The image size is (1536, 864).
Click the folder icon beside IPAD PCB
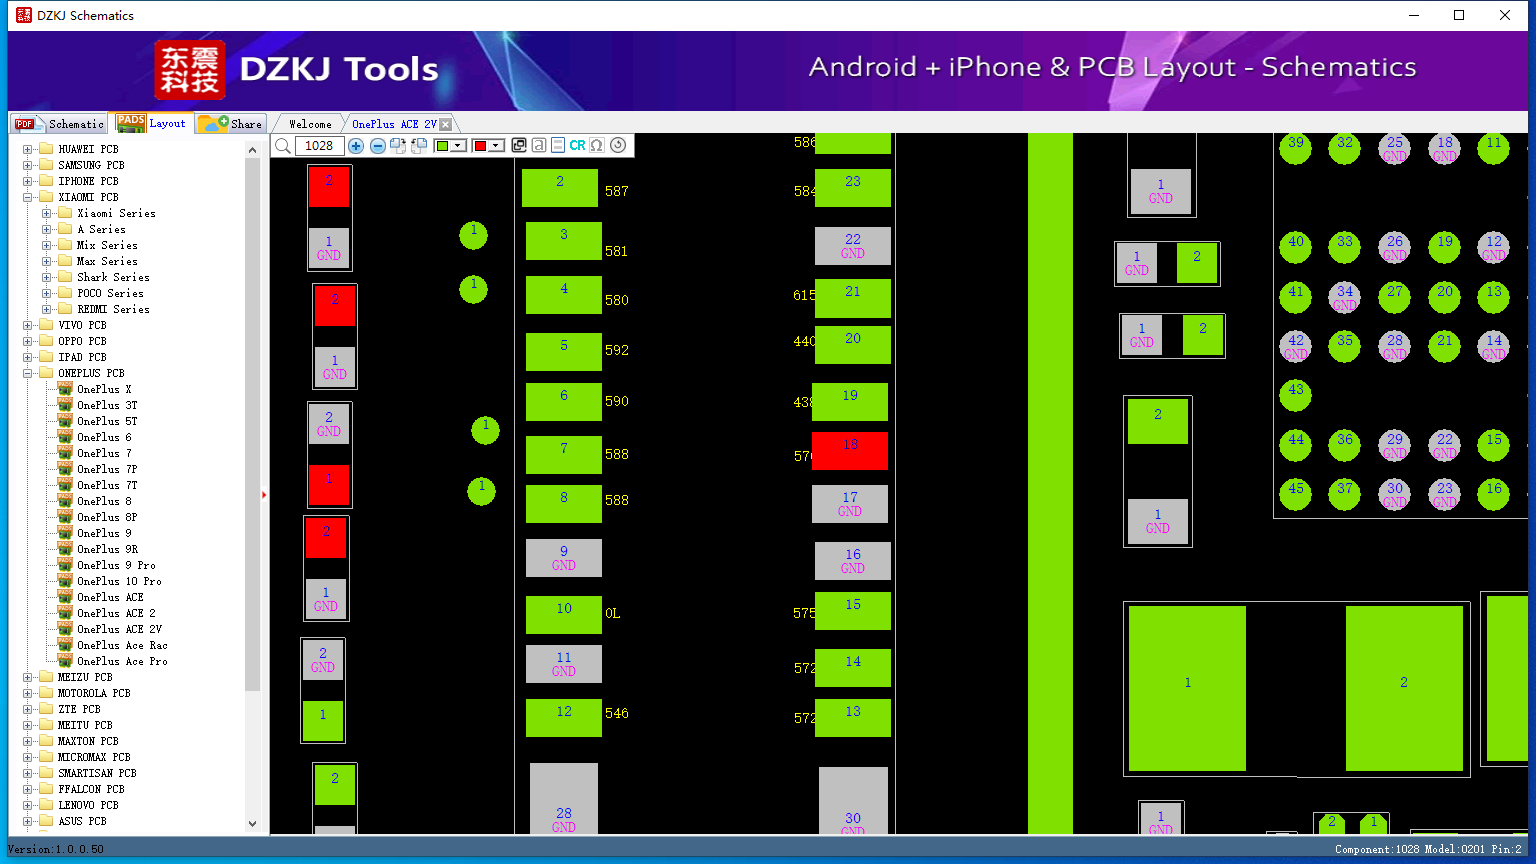coord(46,357)
